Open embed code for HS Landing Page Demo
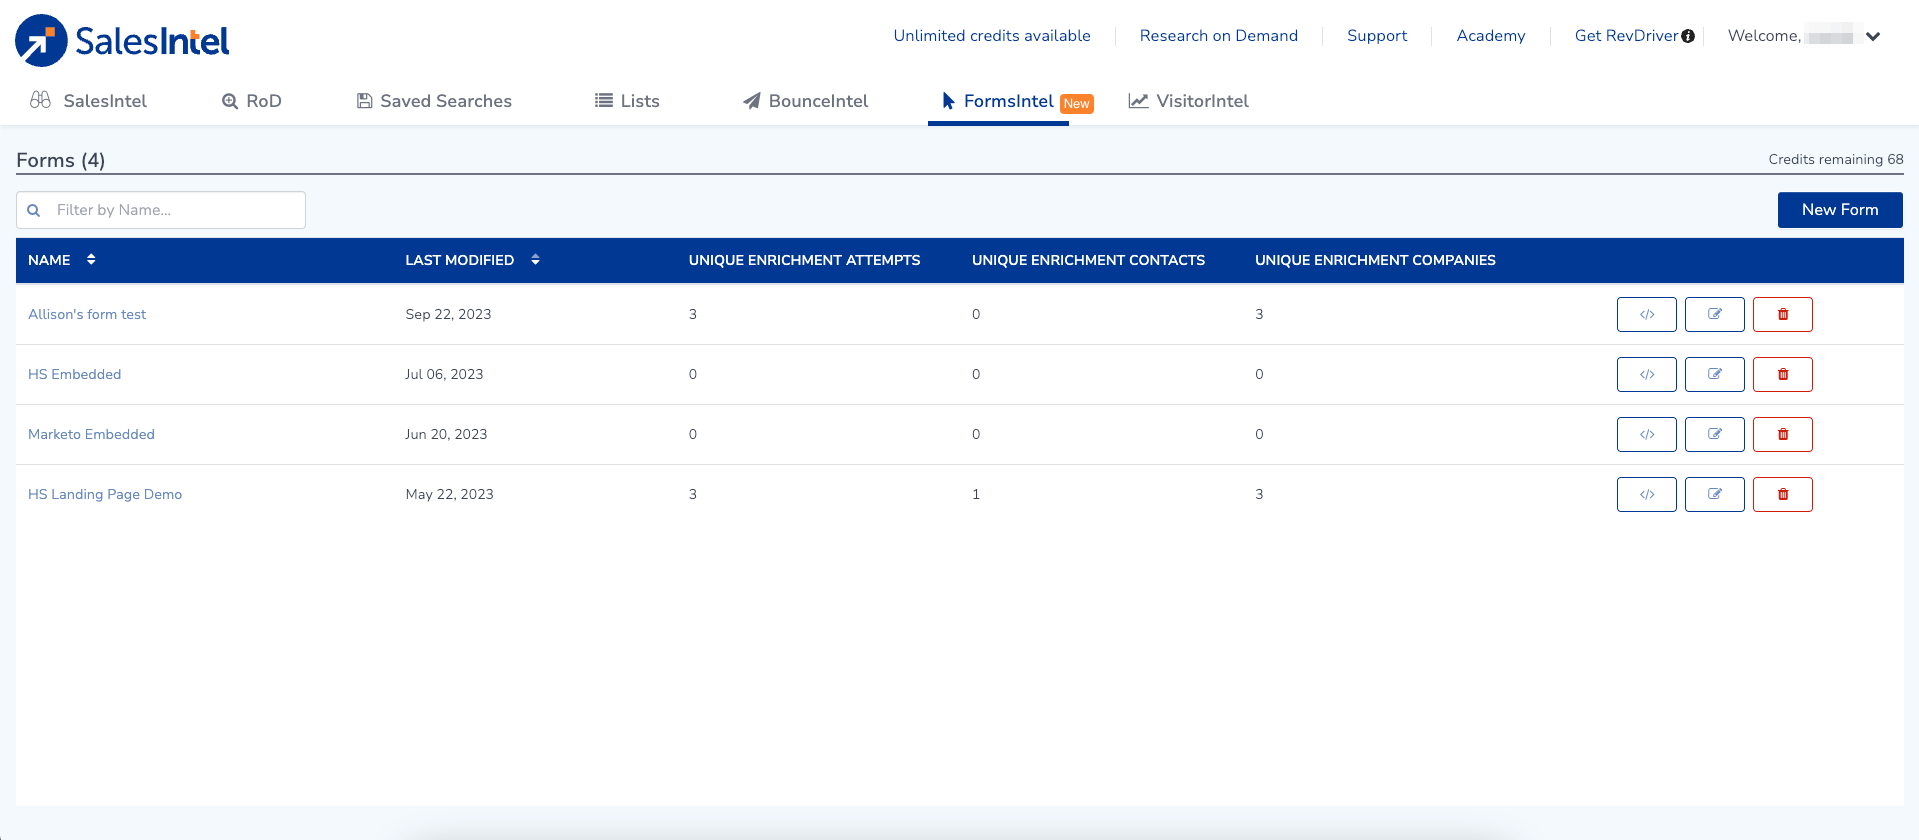 [1646, 494]
